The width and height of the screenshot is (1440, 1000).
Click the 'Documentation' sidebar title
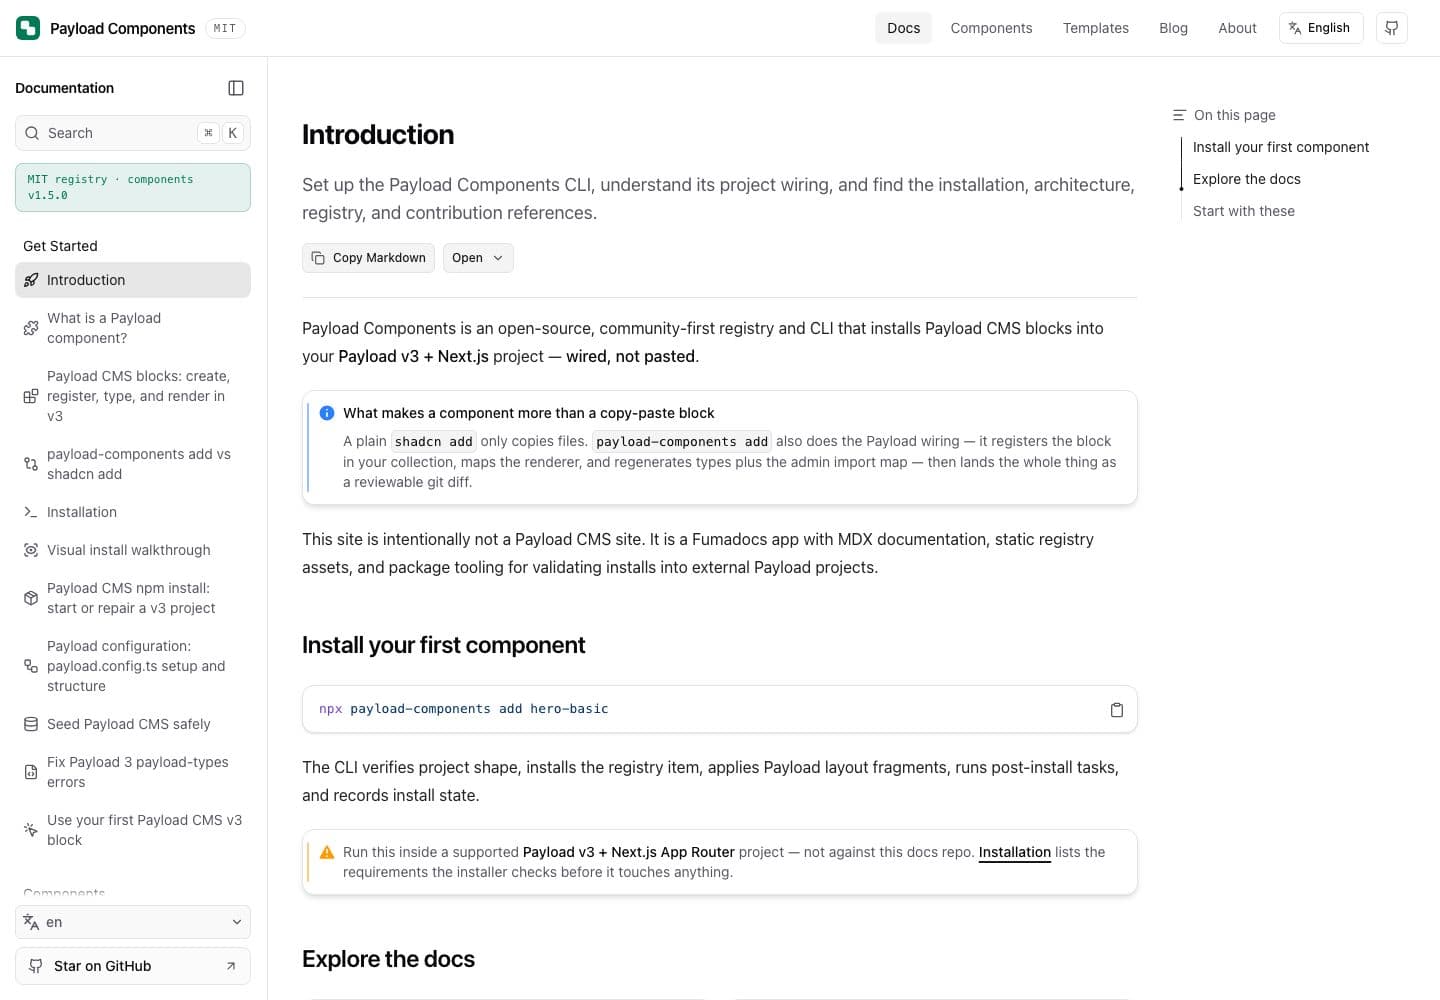tap(64, 88)
